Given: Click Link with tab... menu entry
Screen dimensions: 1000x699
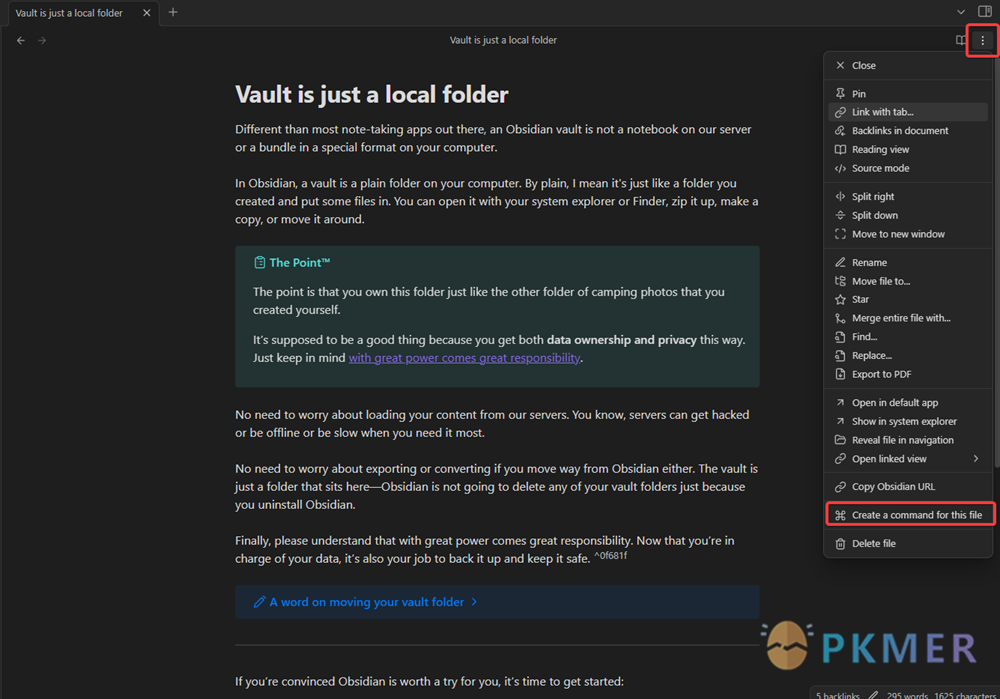Looking at the screenshot, I should tap(908, 112).
